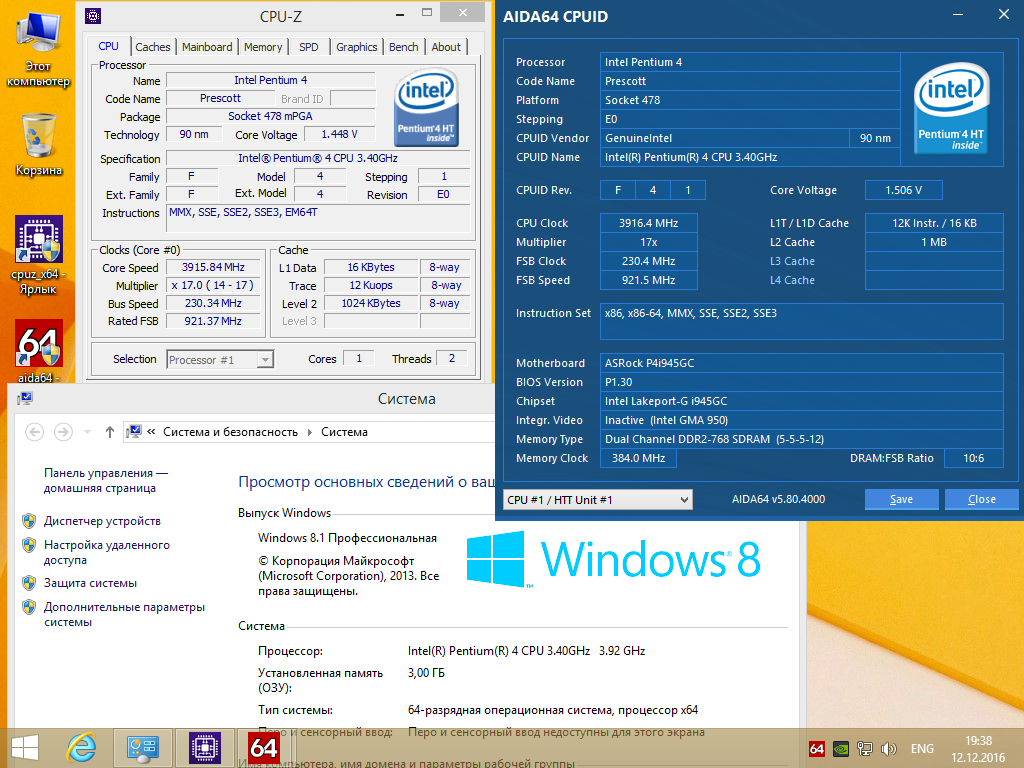Click the shield icon beside Диспетчер устройств
The height and width of the screenshot is (768, 1024).
pos(29,520)
